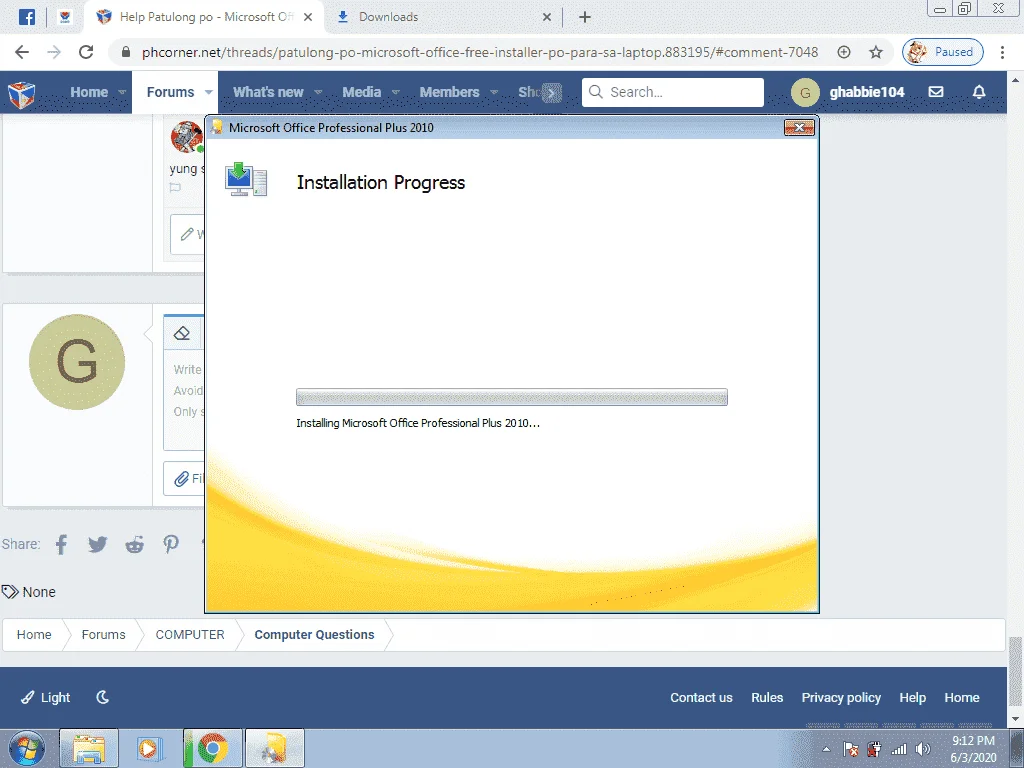The height and width of the screenshot is (768, 1024).
Task: Open the Forums nav tab
Action: coord(170,92)
